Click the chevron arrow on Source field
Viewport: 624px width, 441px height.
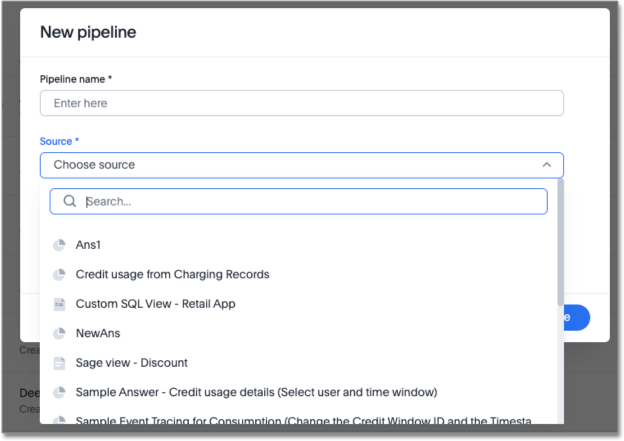click(x=546, y=165)
